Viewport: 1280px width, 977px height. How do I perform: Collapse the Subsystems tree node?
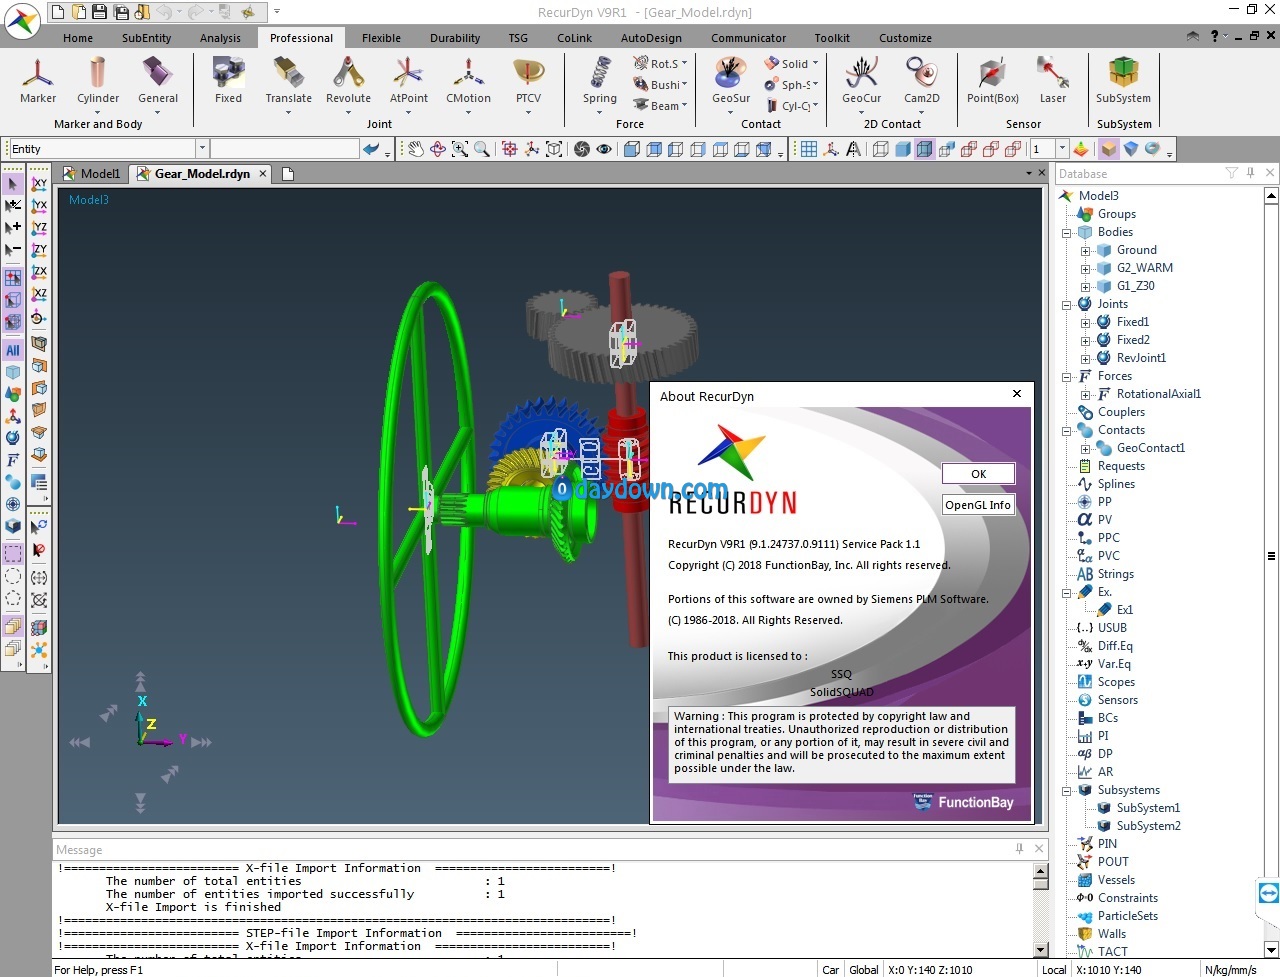click(1066, 791)
